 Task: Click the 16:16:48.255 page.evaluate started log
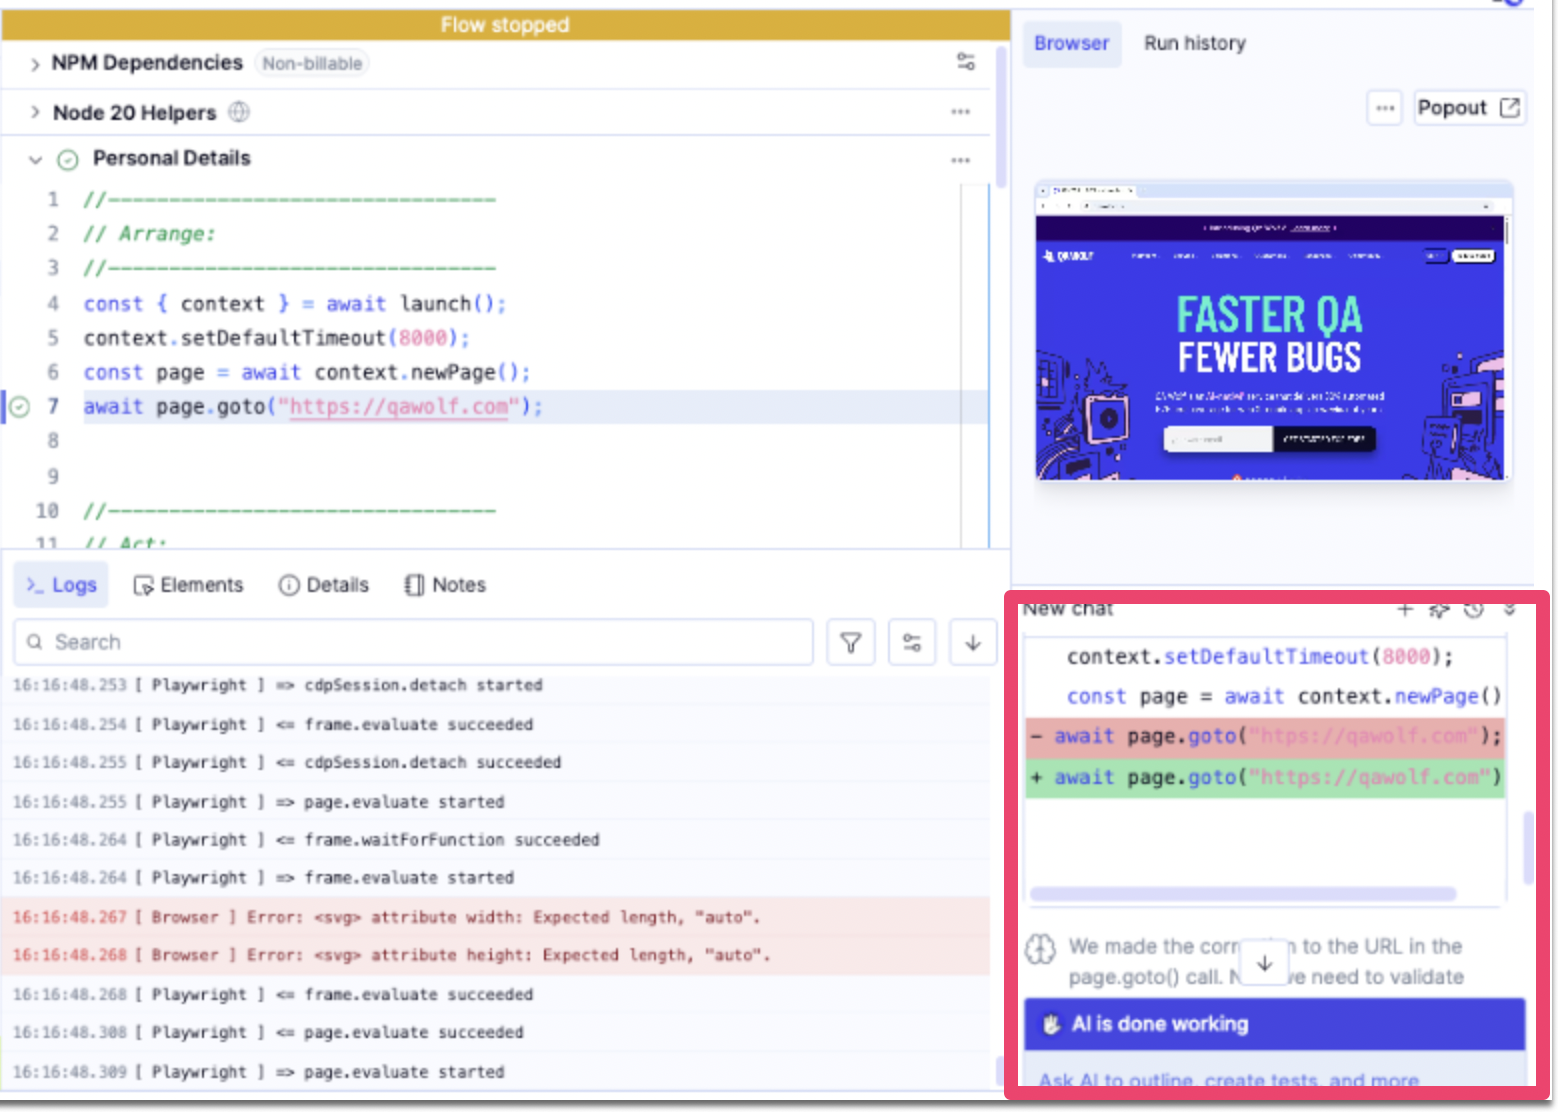pos(495,802)
